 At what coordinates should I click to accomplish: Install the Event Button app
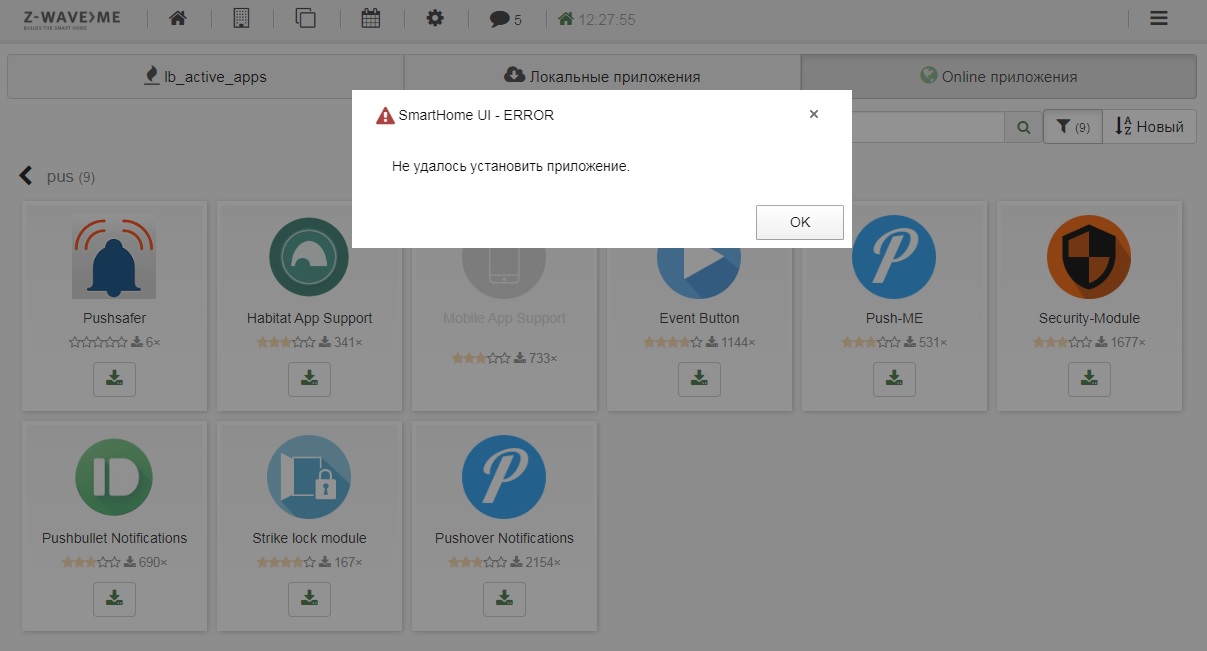coord(699,379)
